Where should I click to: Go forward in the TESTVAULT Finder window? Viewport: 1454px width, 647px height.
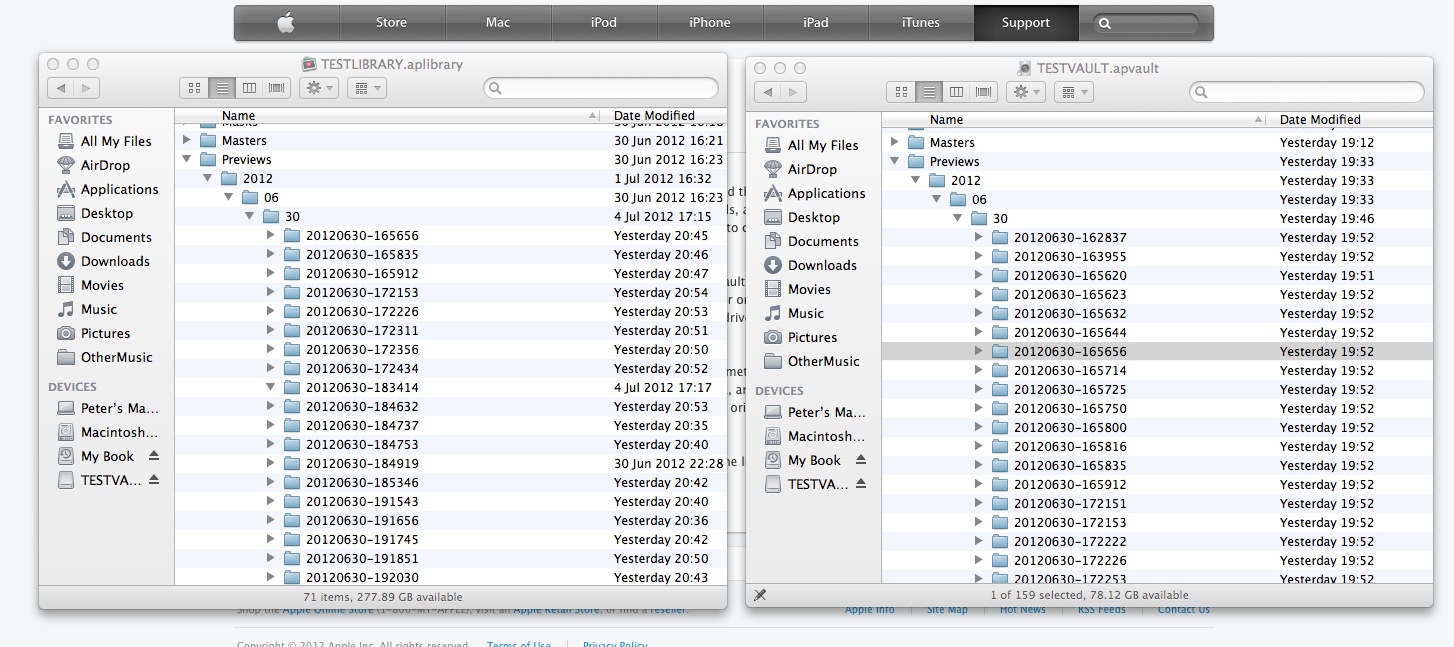(x=795, y=92)
